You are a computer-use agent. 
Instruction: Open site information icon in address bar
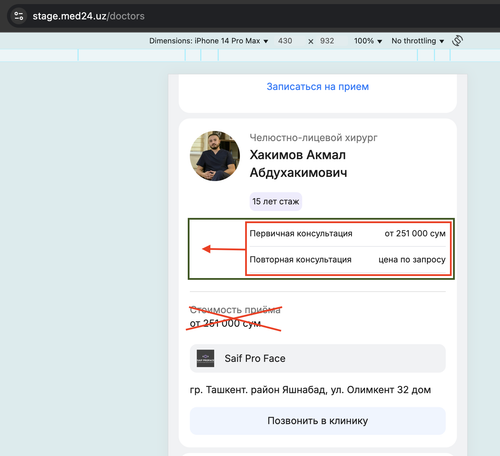[x=19, y=16]
